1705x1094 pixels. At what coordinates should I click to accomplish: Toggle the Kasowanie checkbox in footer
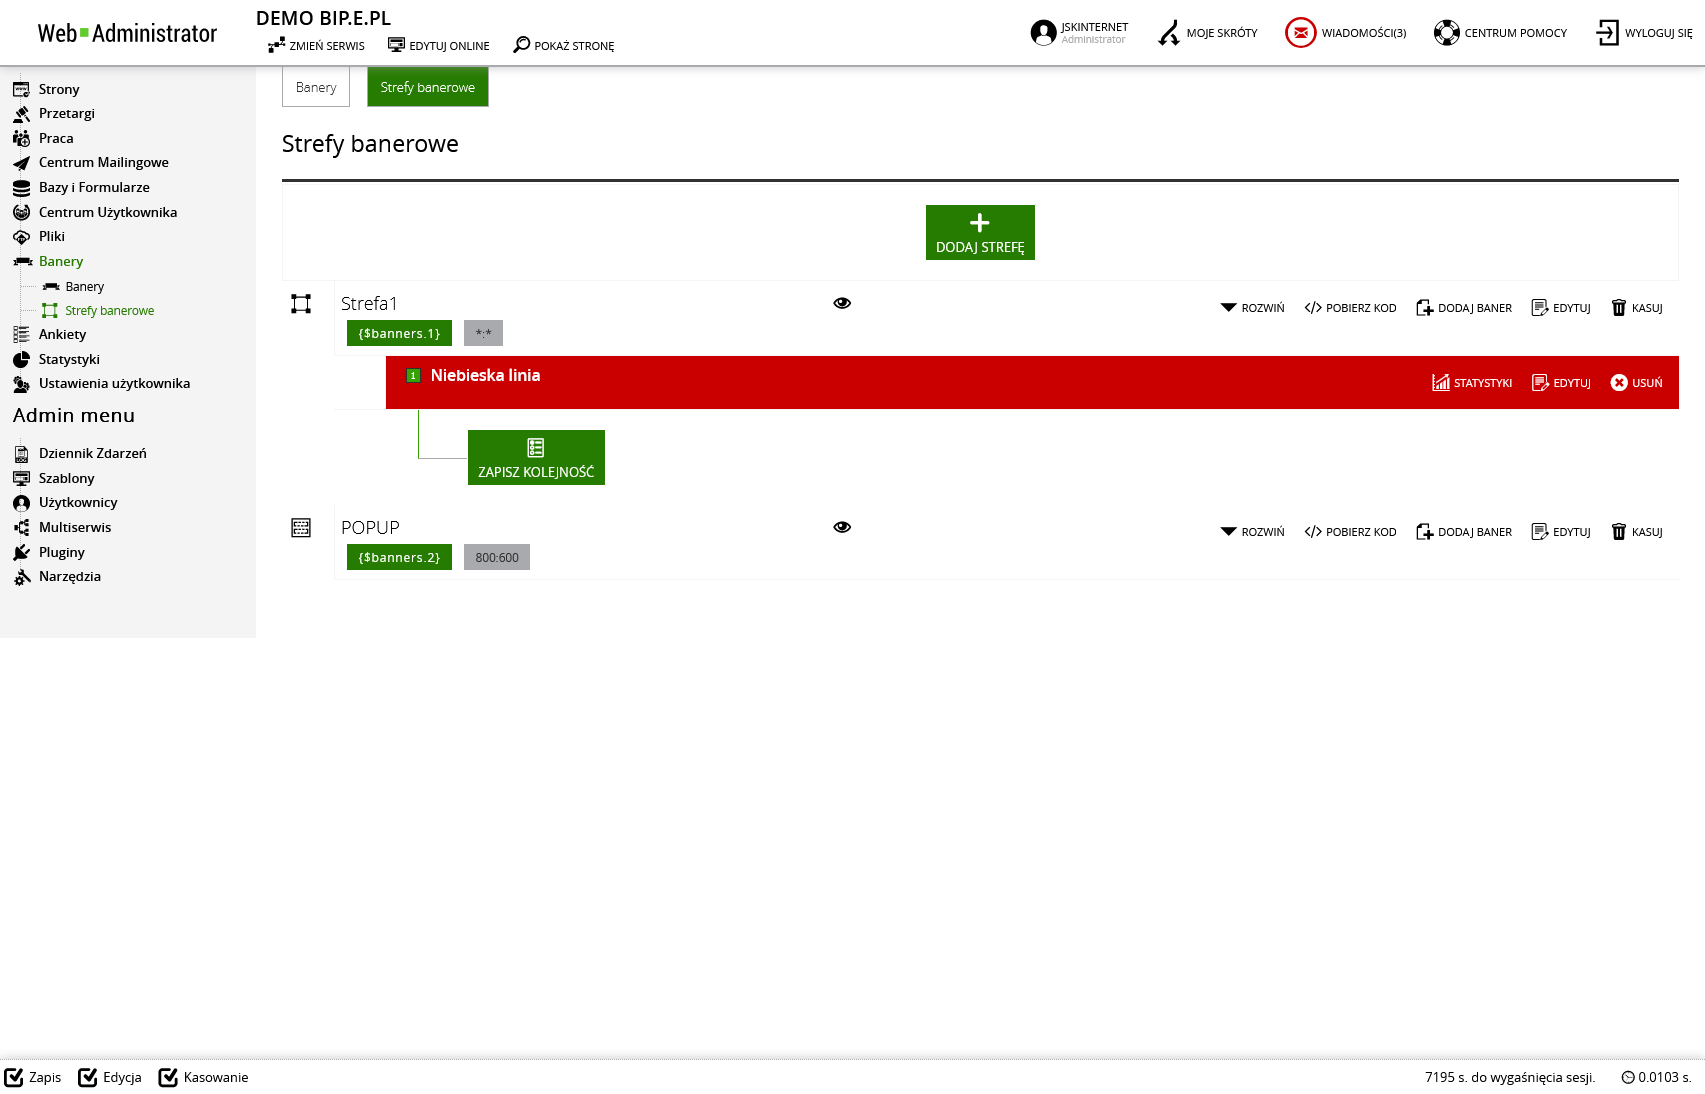(x=168, y=1077)
